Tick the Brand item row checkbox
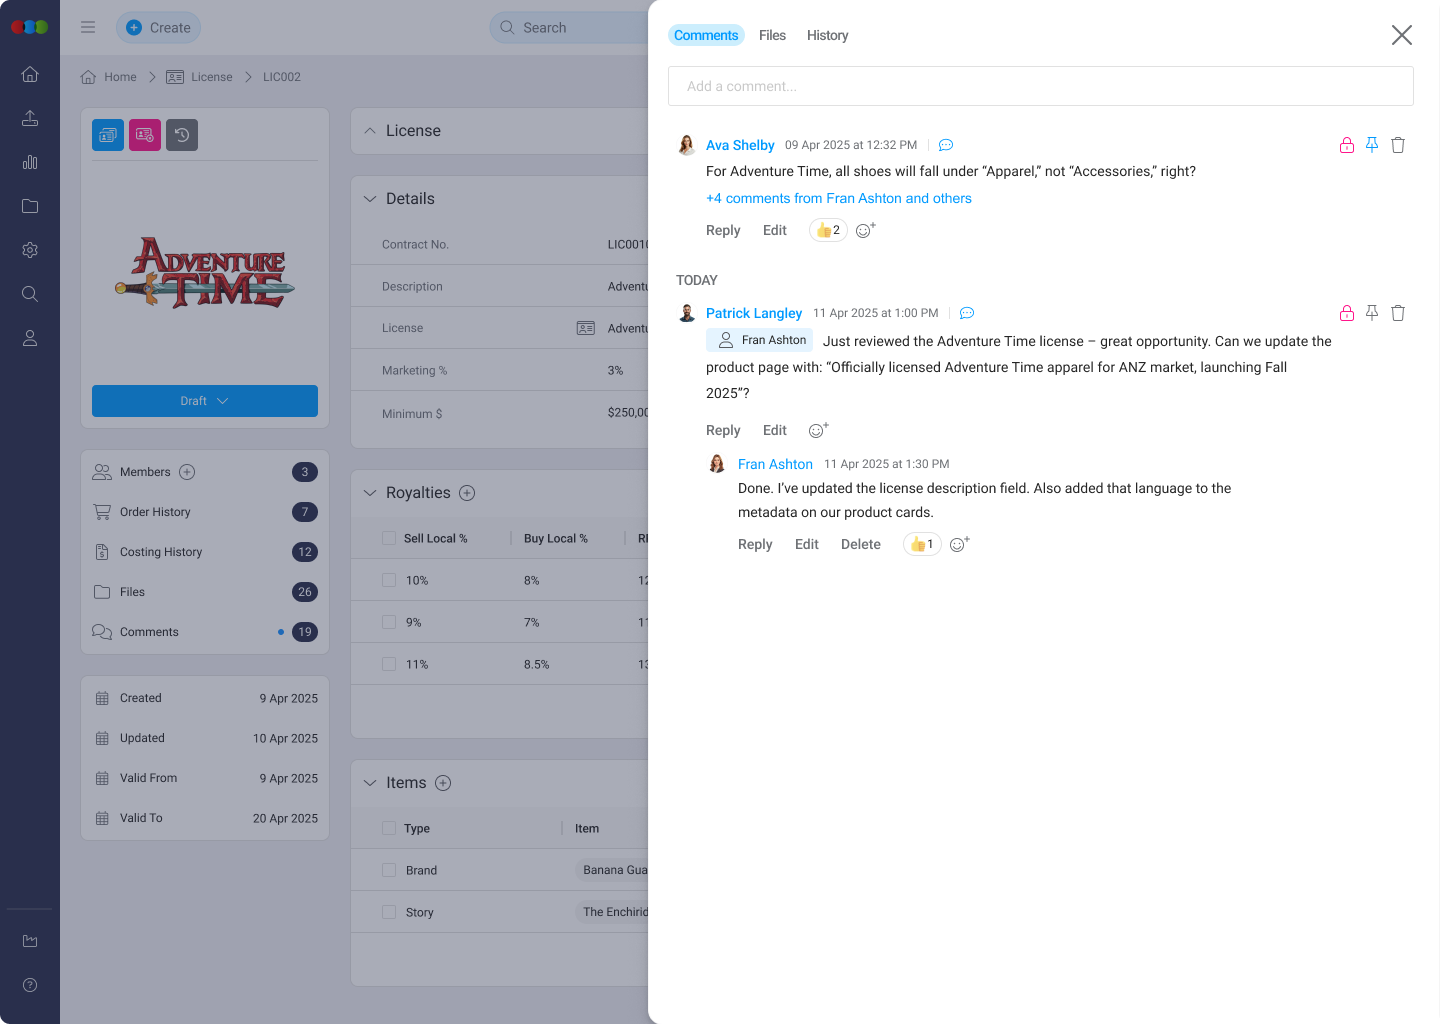 pos(389,870)
